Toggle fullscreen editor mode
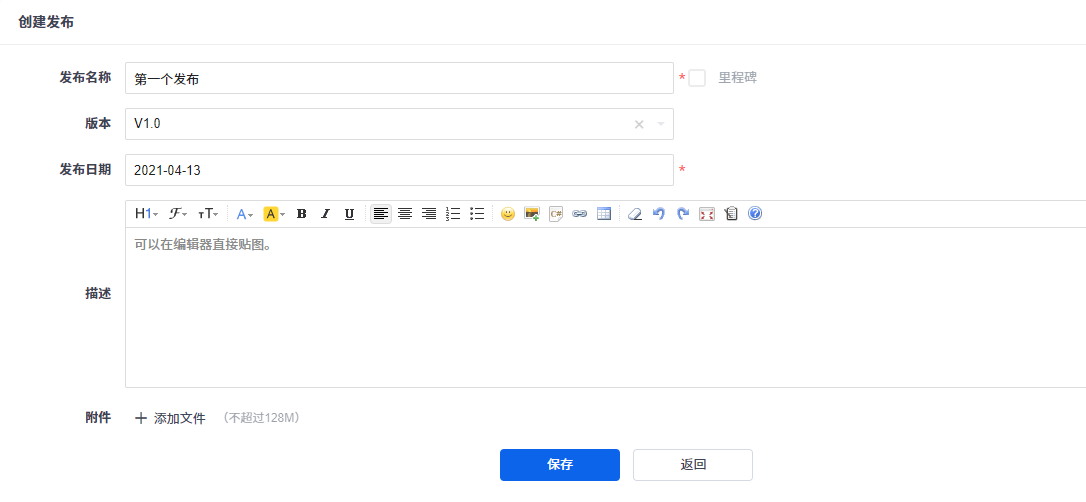Screen dimensions: 1086x502 [706, 214]
